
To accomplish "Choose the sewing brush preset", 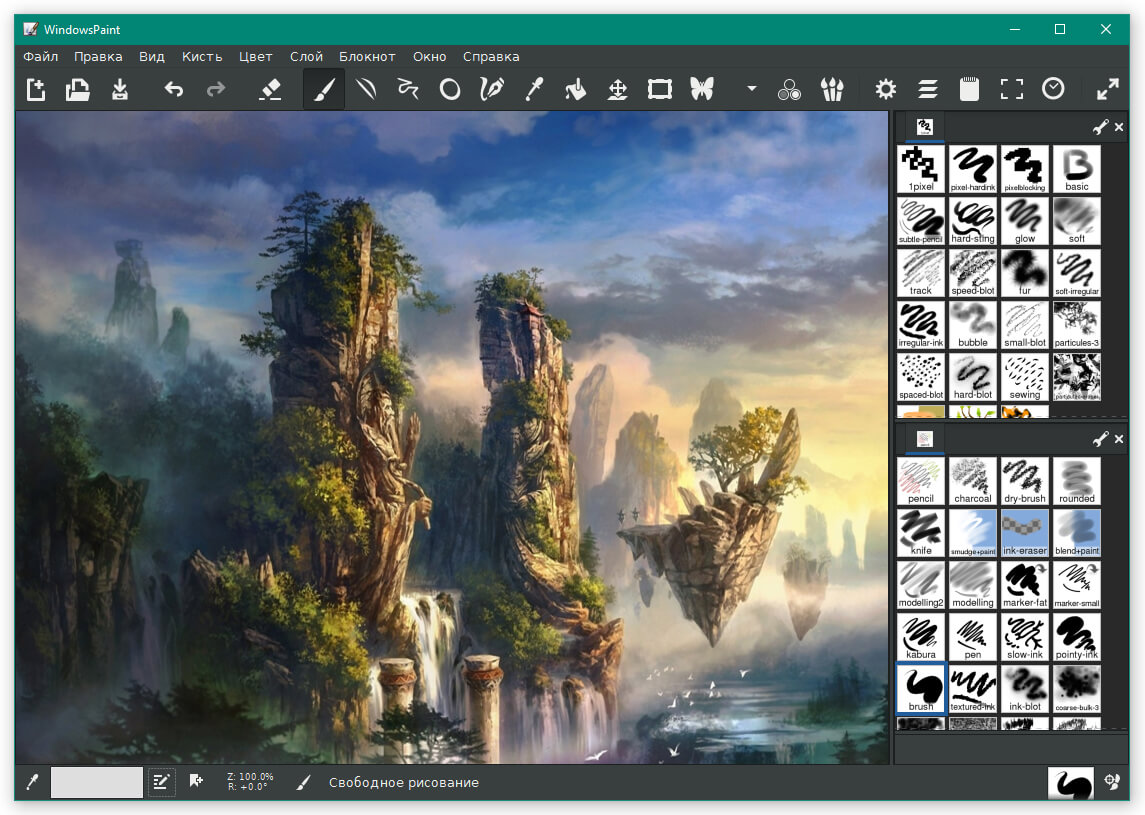I will [1025, 377].
